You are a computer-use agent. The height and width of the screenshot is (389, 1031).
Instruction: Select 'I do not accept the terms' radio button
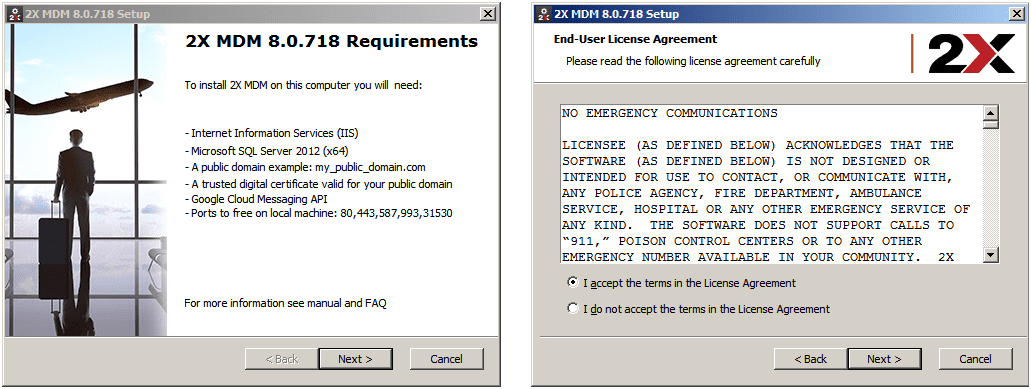(x=573, y=308)
